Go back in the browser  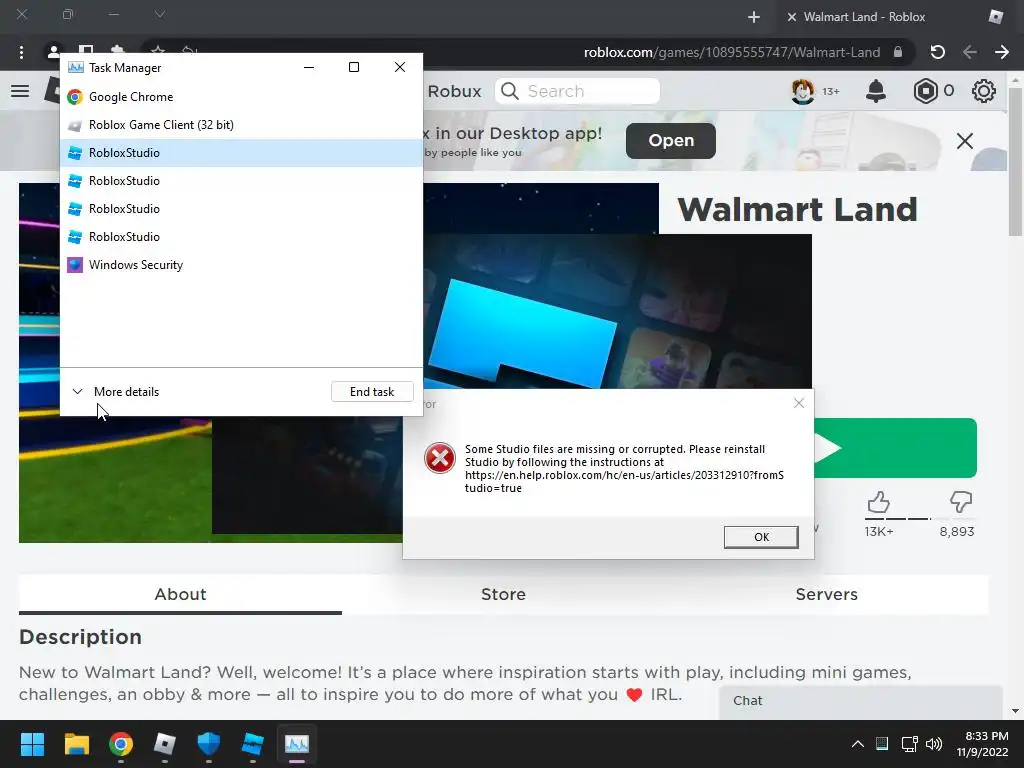970,52
